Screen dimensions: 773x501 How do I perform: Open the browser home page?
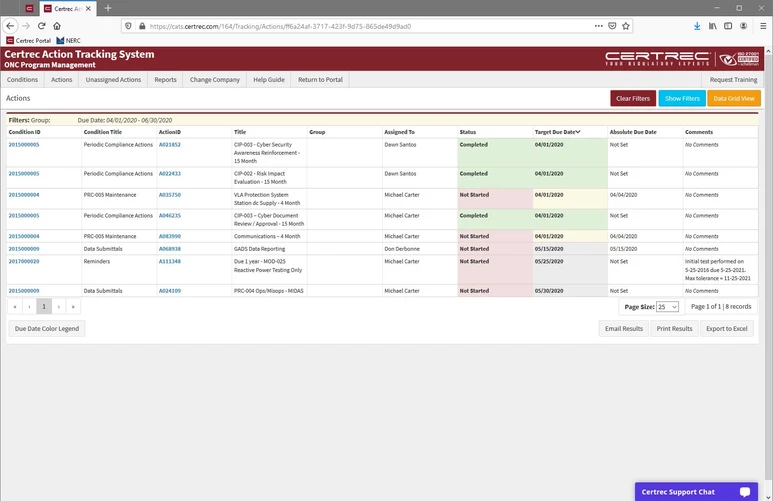point(57,26)
